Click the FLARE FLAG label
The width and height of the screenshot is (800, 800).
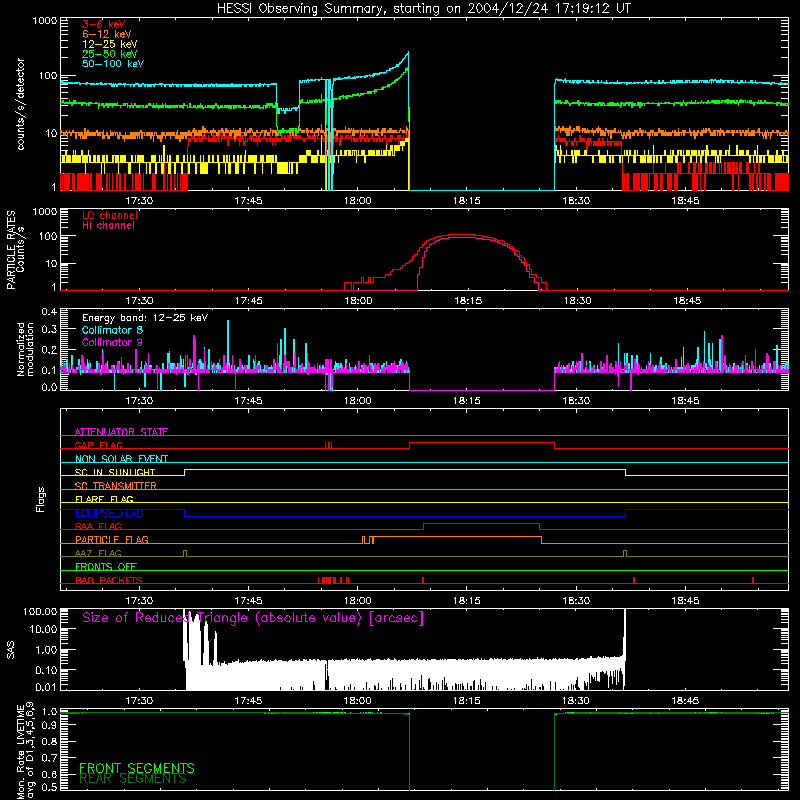(x=104, y=499)
